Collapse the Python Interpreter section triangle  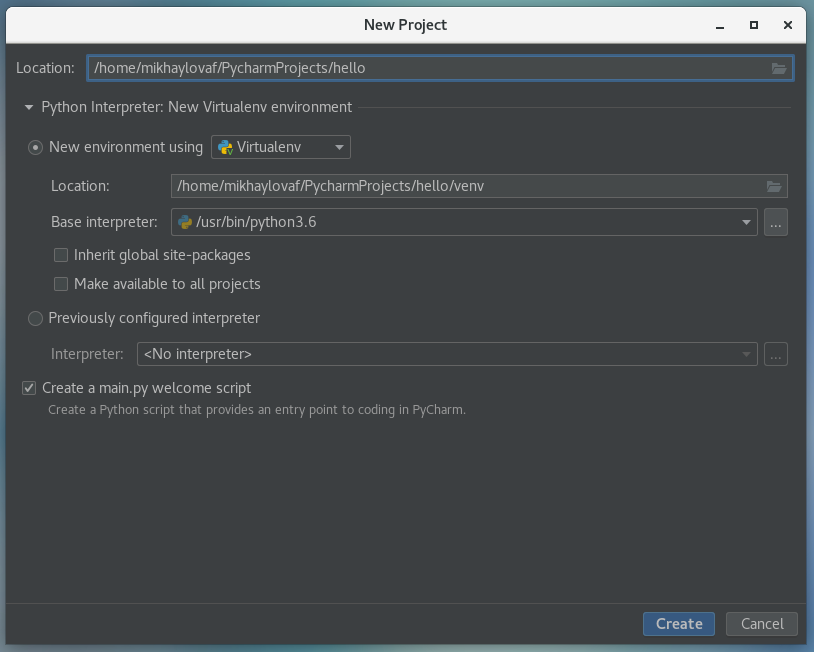point(29,107)
